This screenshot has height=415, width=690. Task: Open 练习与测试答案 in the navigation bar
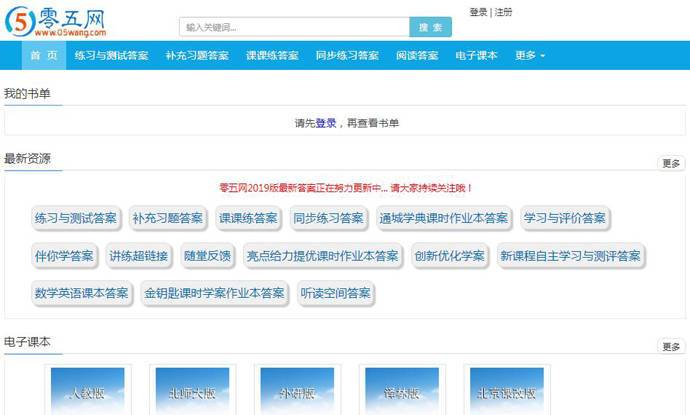tap(111, 56)
